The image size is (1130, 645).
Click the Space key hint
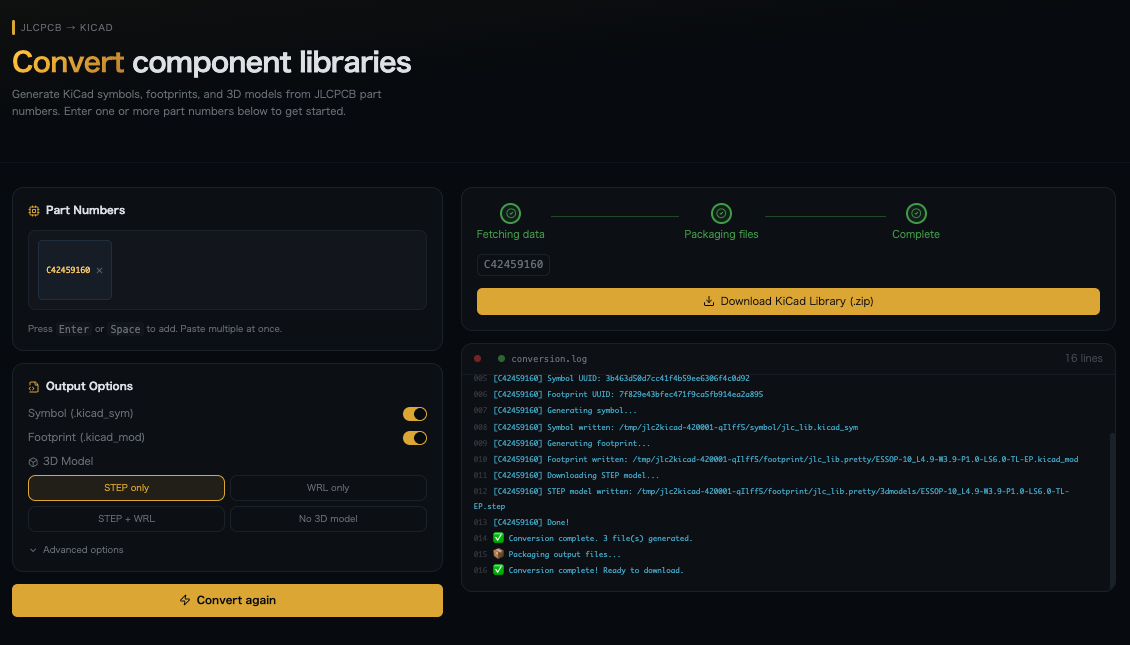(125, 329)
